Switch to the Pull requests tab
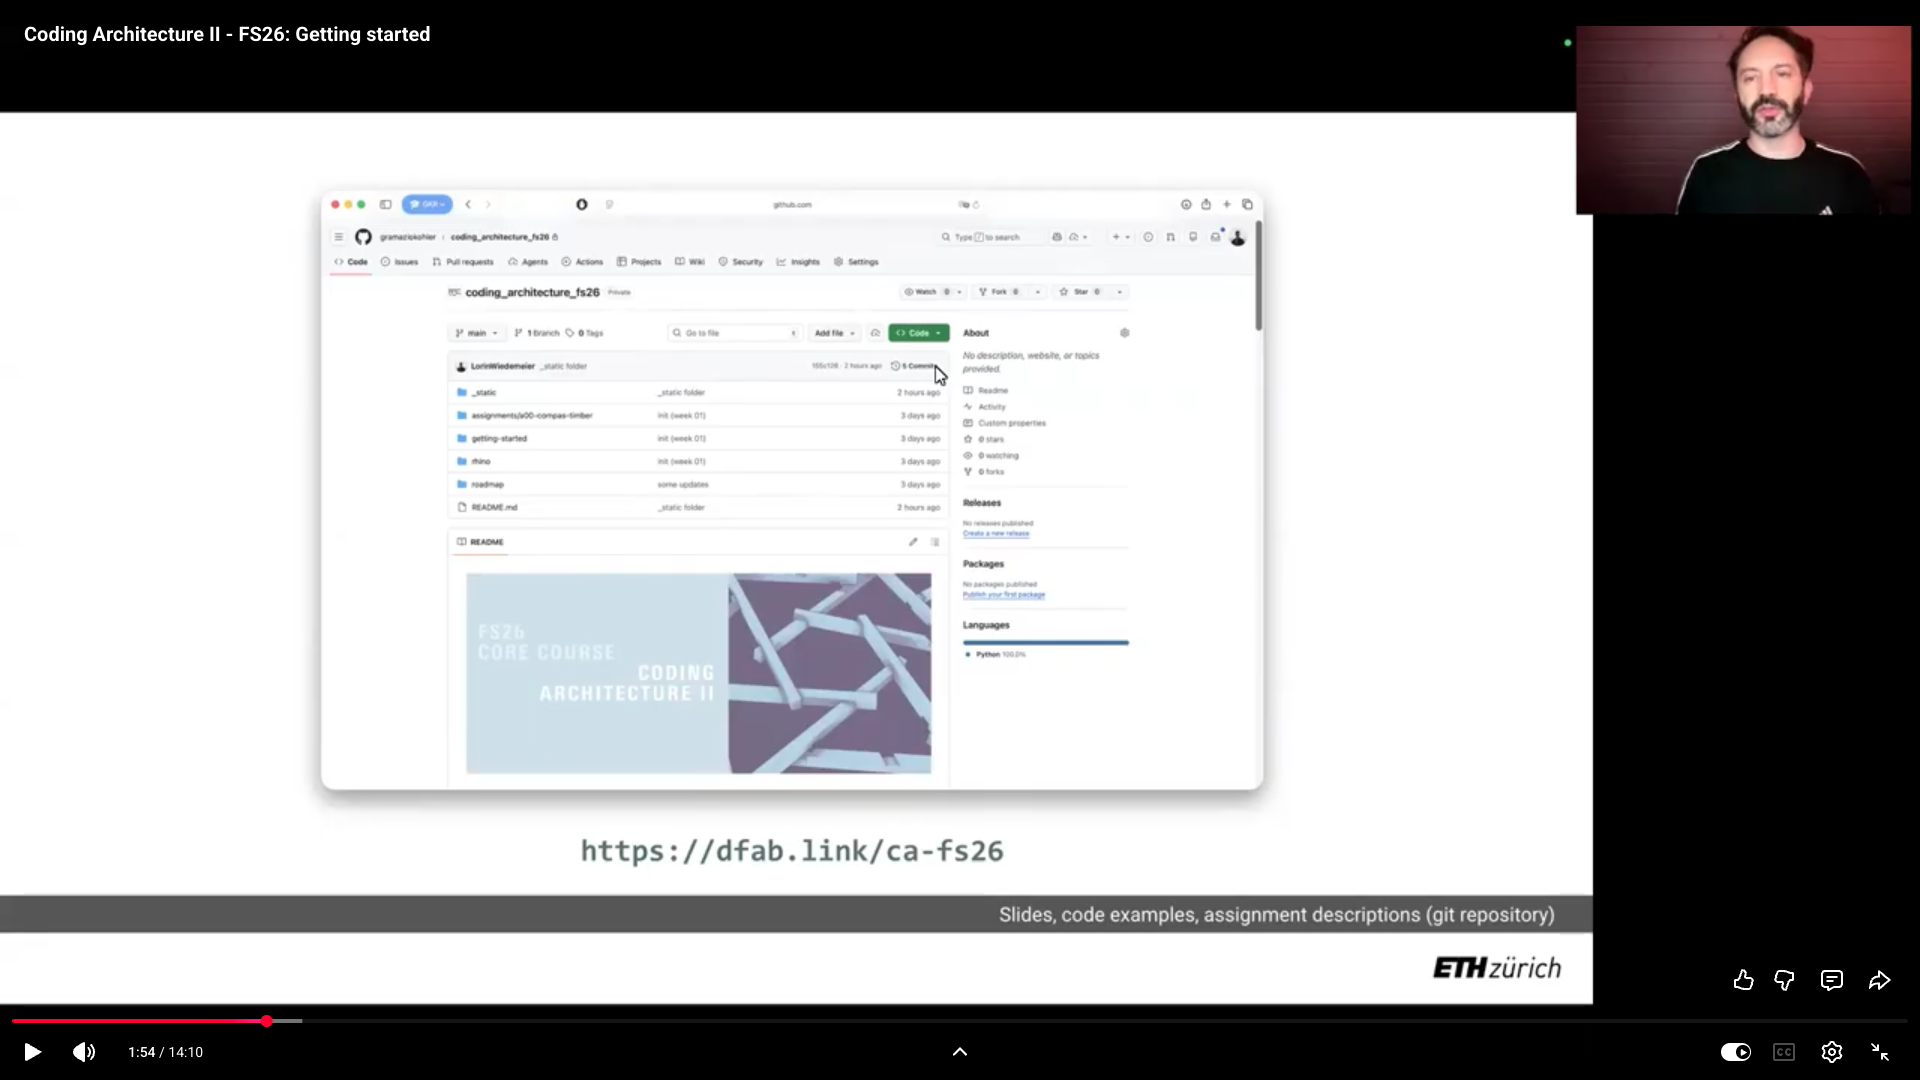Viewport: 1920px width, 1080px height. point(463,262)
